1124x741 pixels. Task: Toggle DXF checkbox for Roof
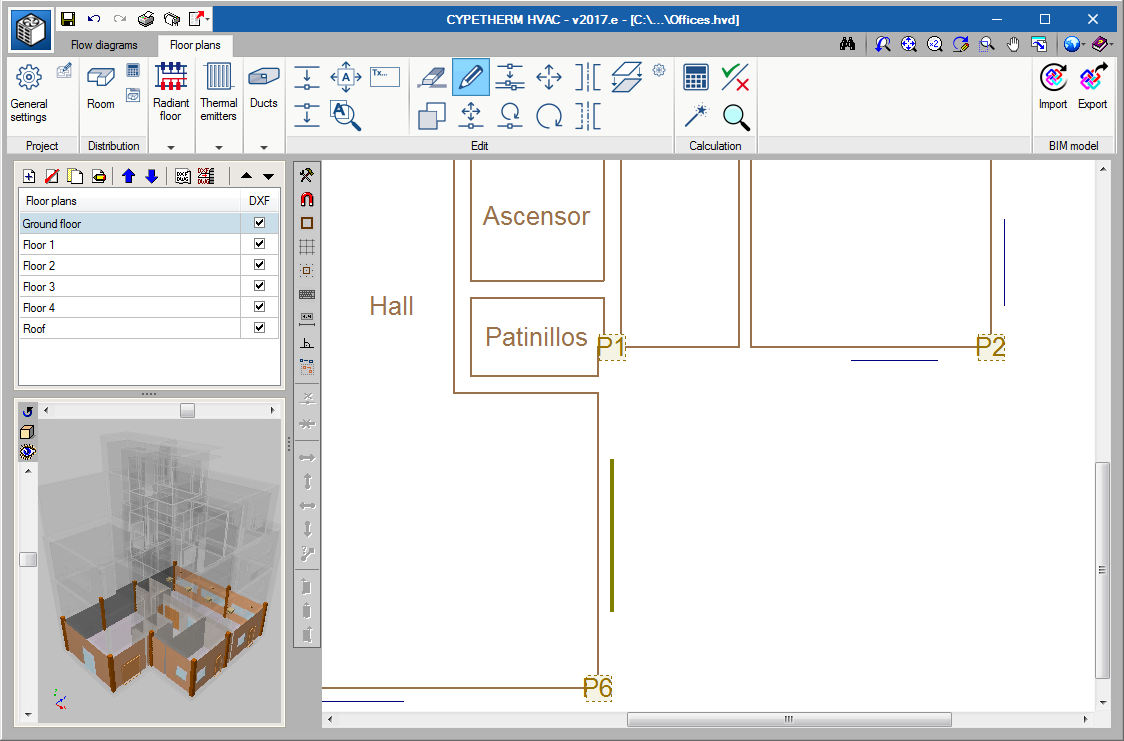point(259,328)
